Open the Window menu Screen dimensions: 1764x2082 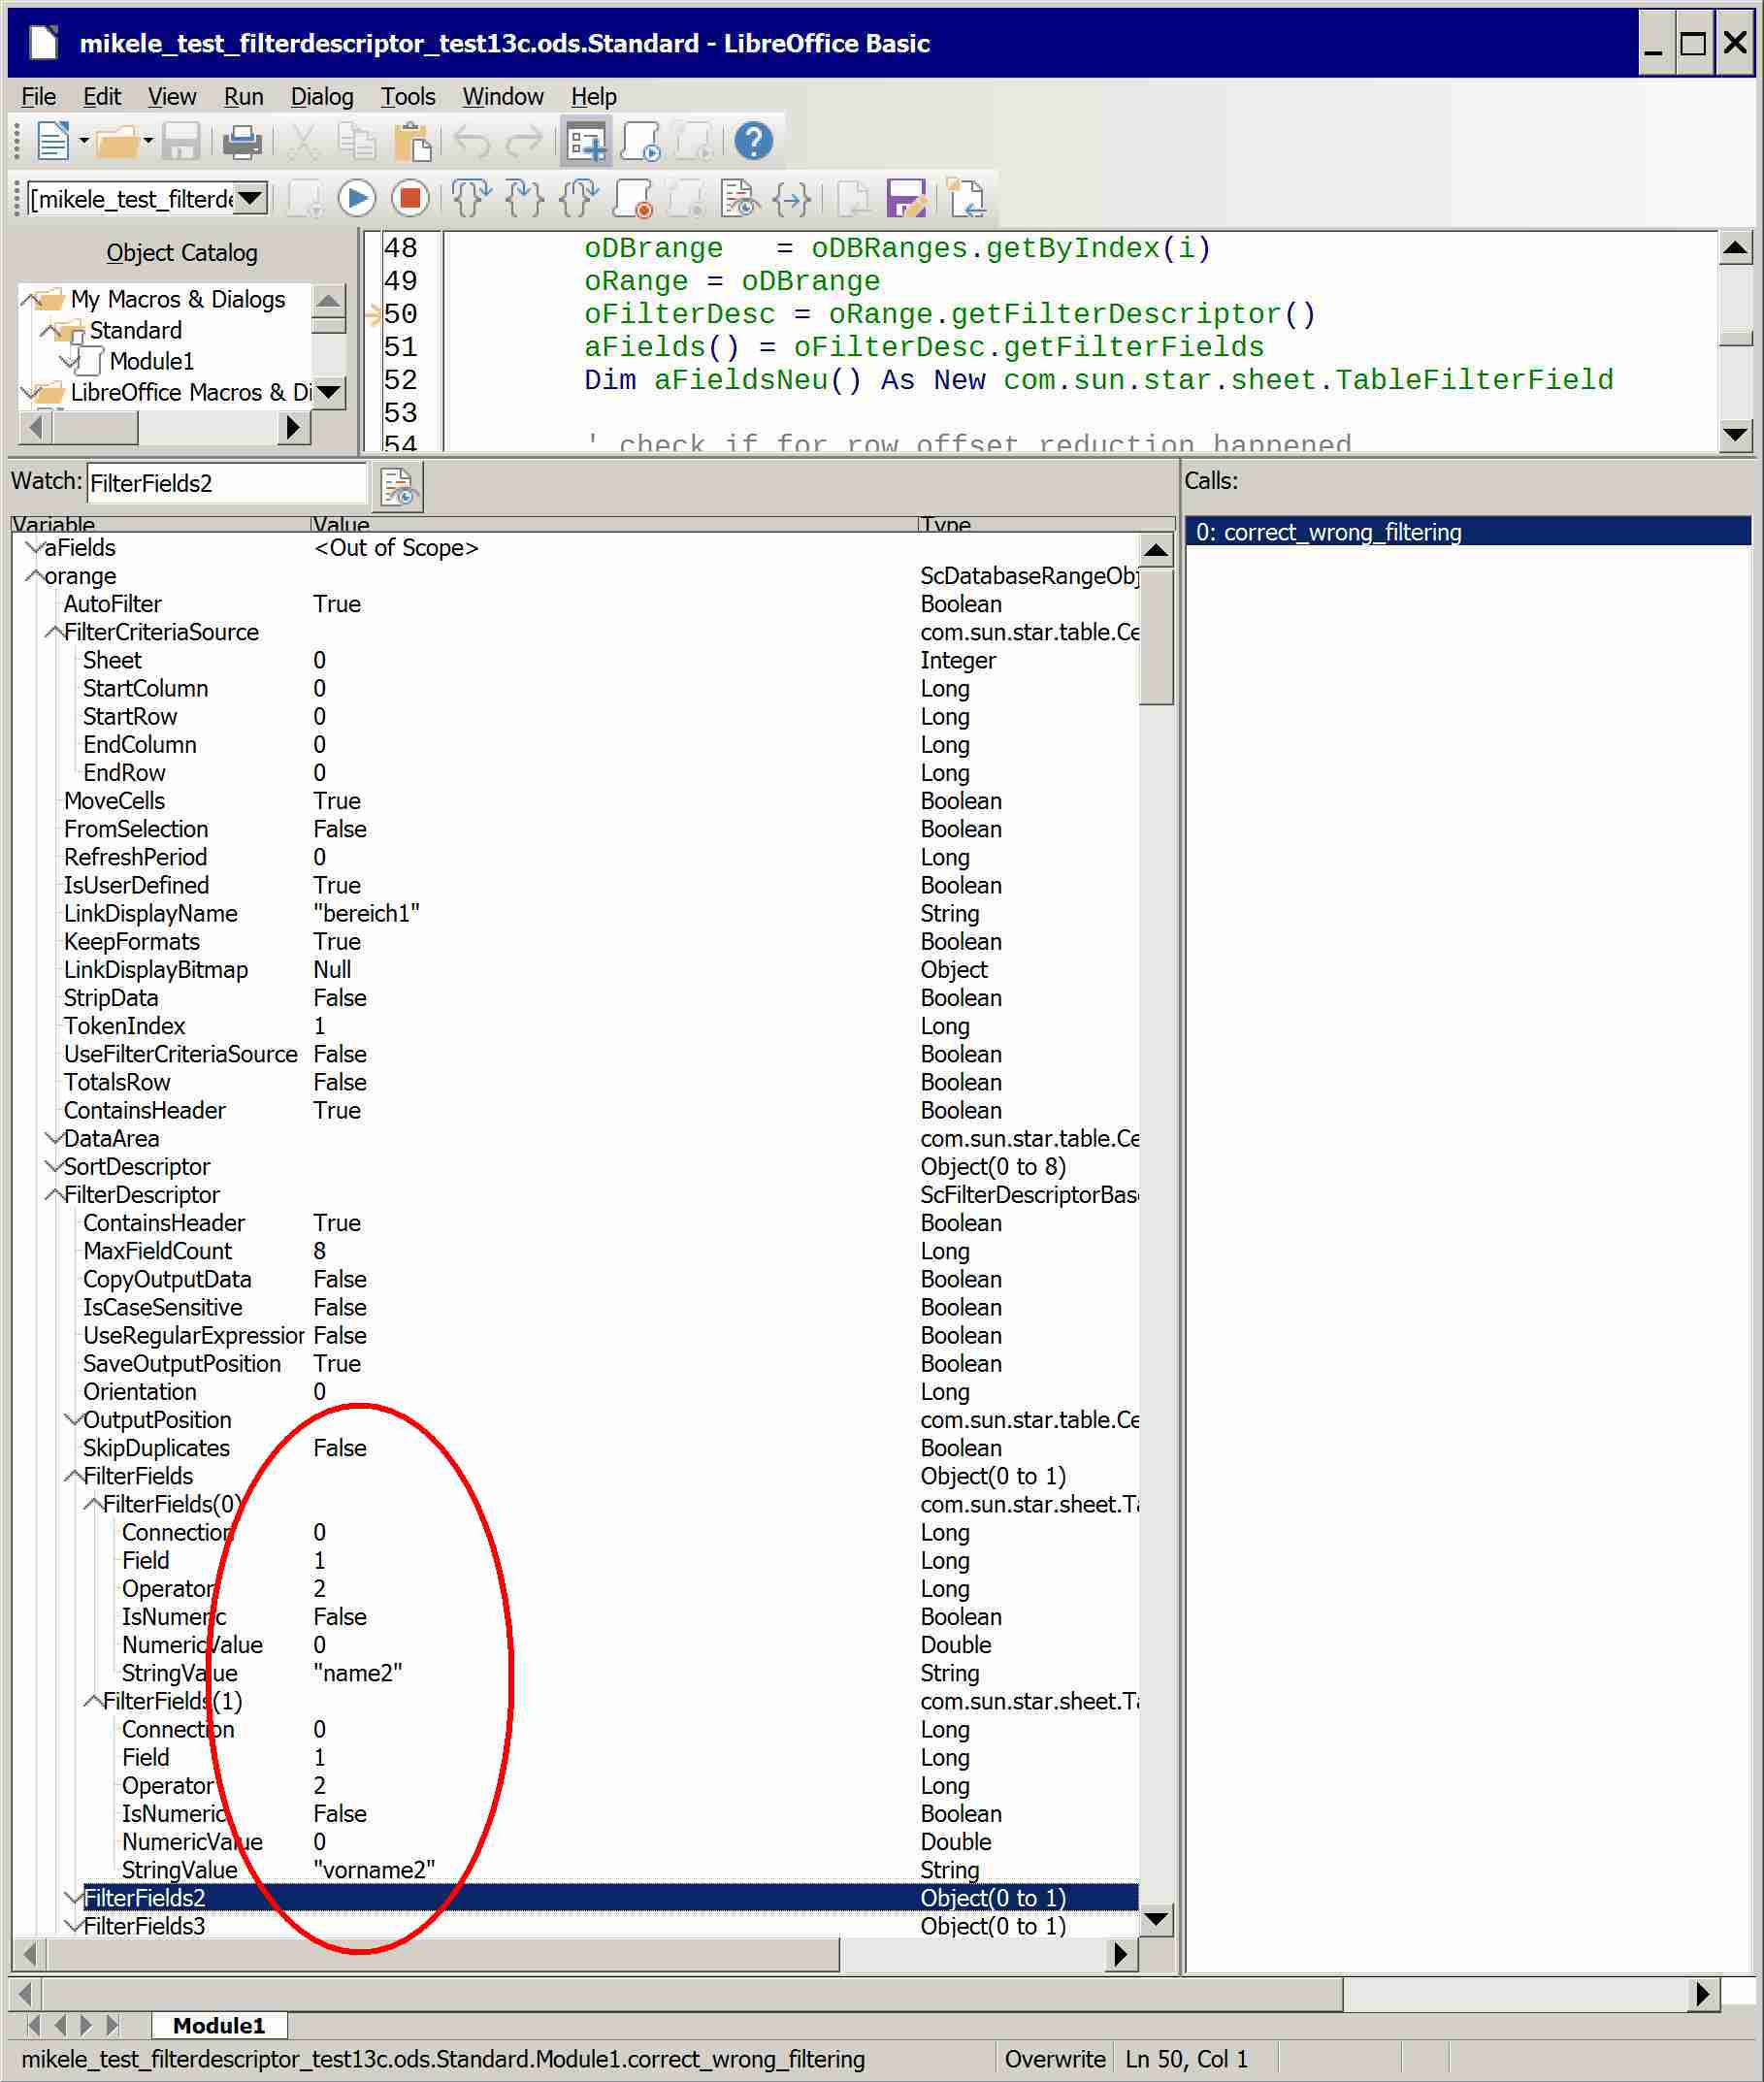coord(502,97)
